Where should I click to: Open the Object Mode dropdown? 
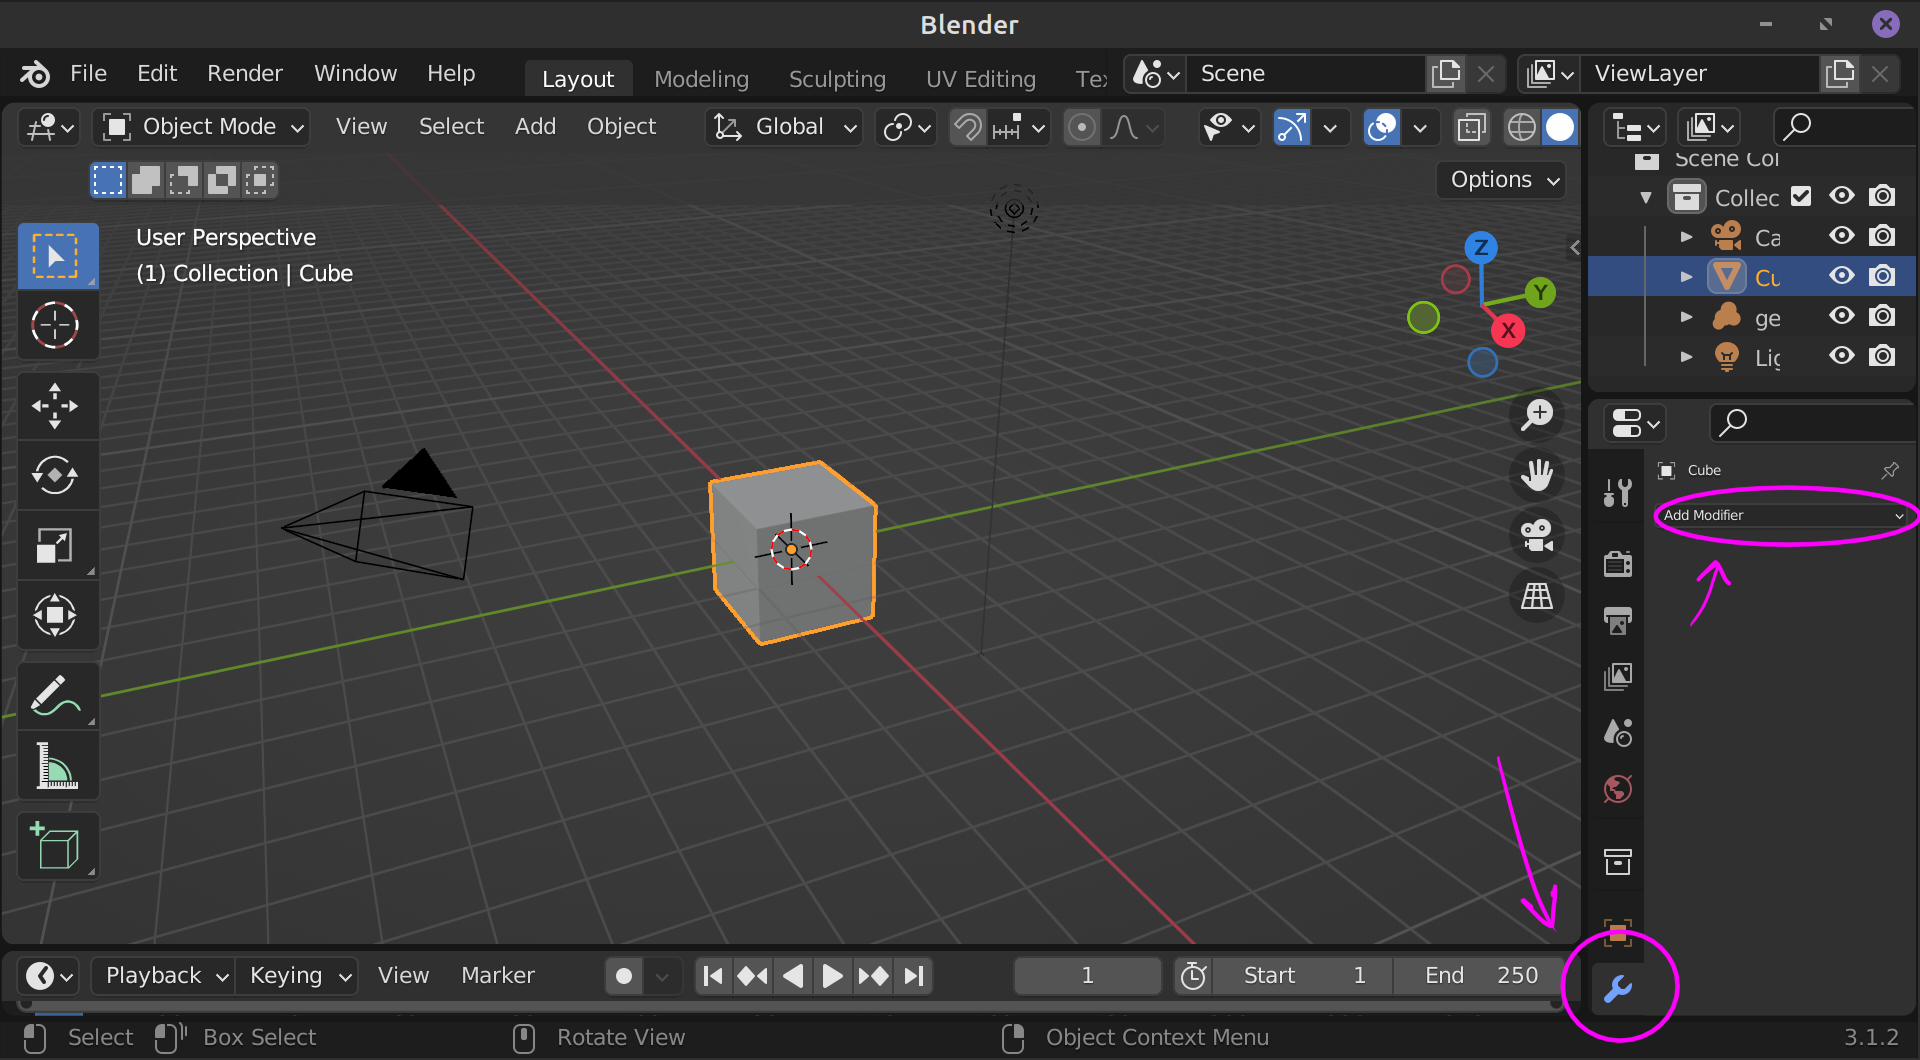point(201,127)
